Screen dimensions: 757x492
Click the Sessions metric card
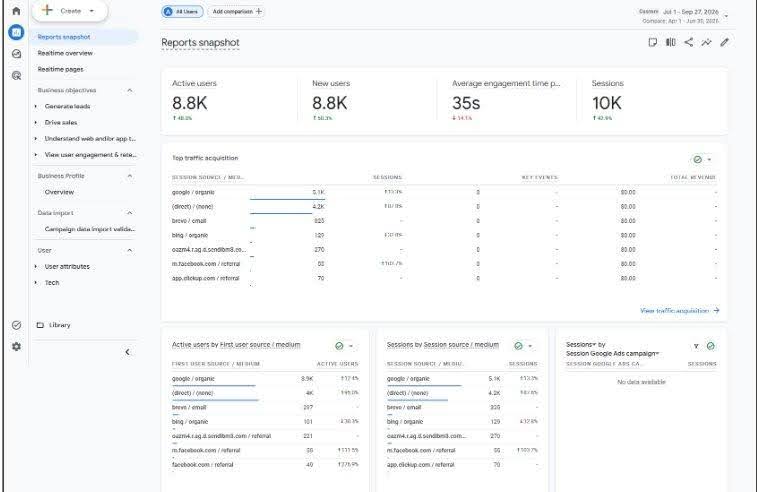pyautogui.click(x=650, y=100)
